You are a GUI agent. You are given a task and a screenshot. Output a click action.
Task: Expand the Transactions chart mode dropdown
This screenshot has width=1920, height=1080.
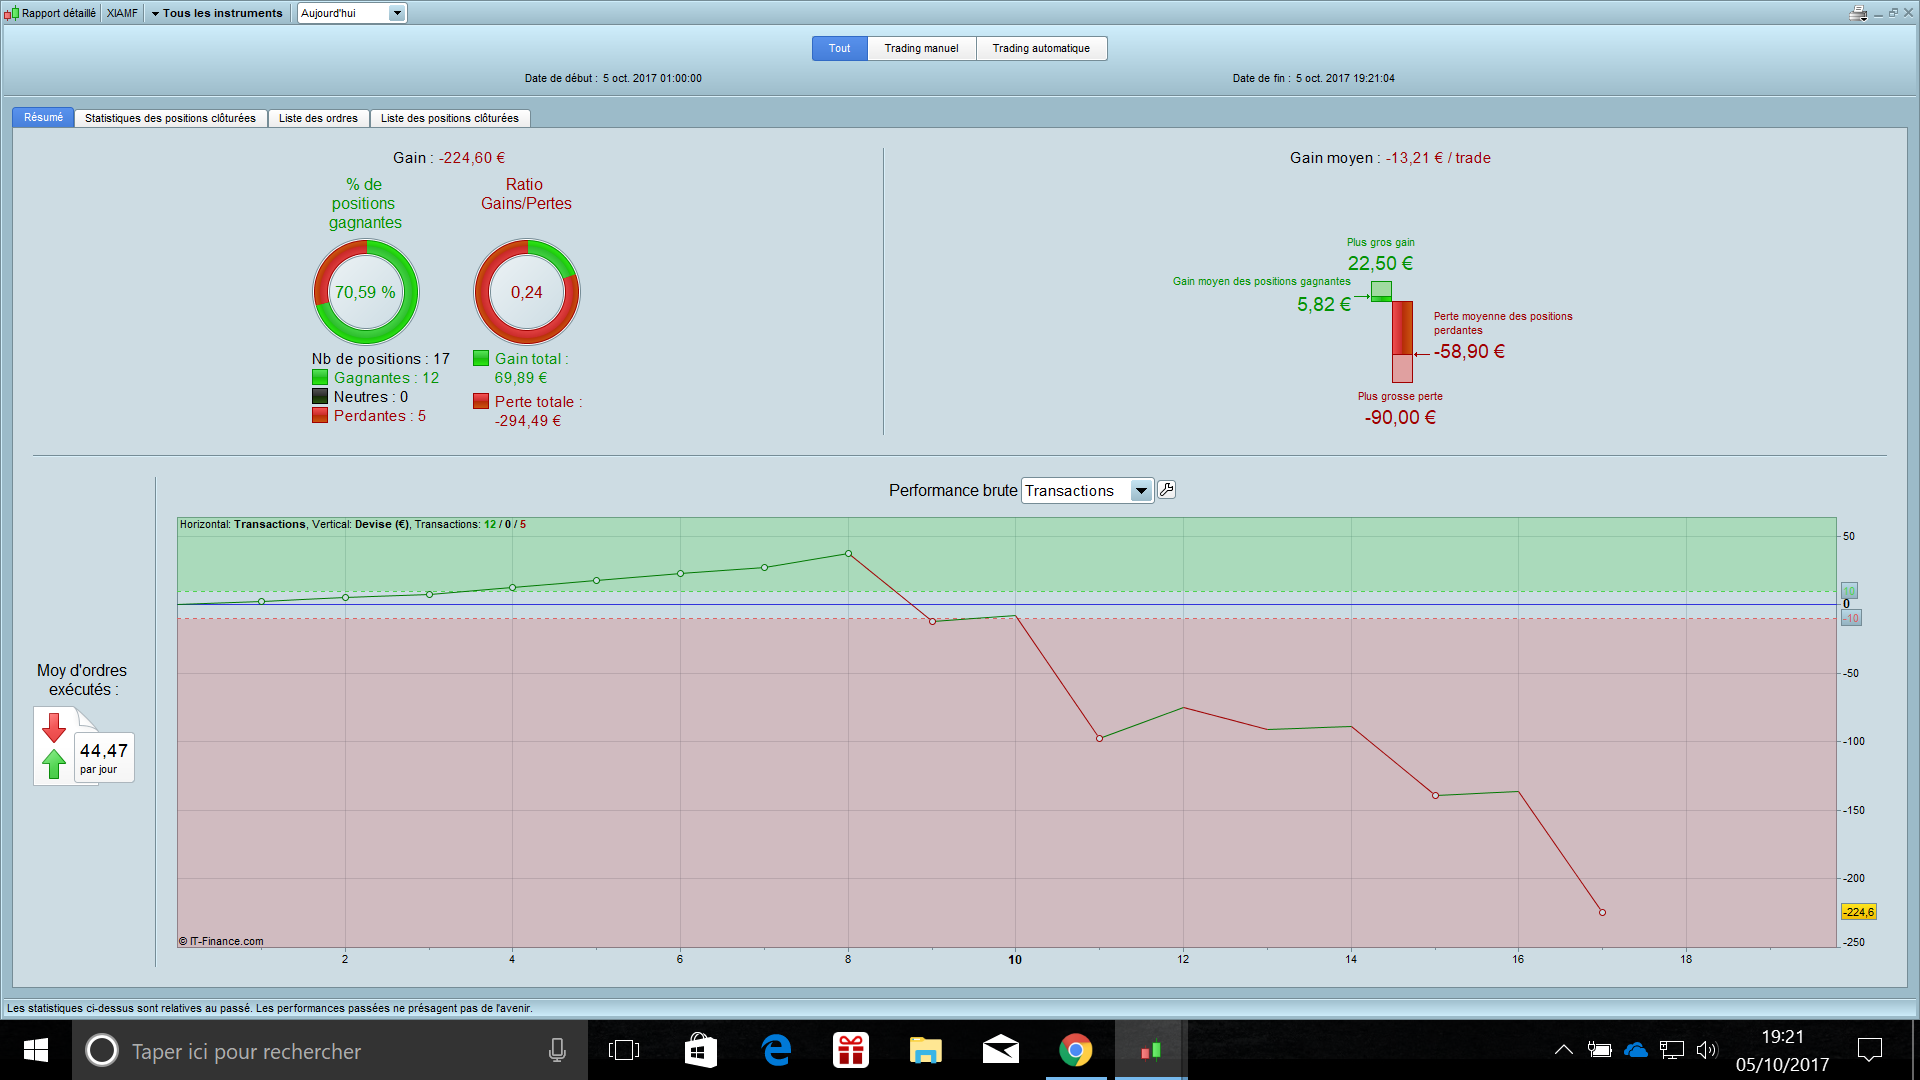pyautogui.click(x=1140, y=491)
